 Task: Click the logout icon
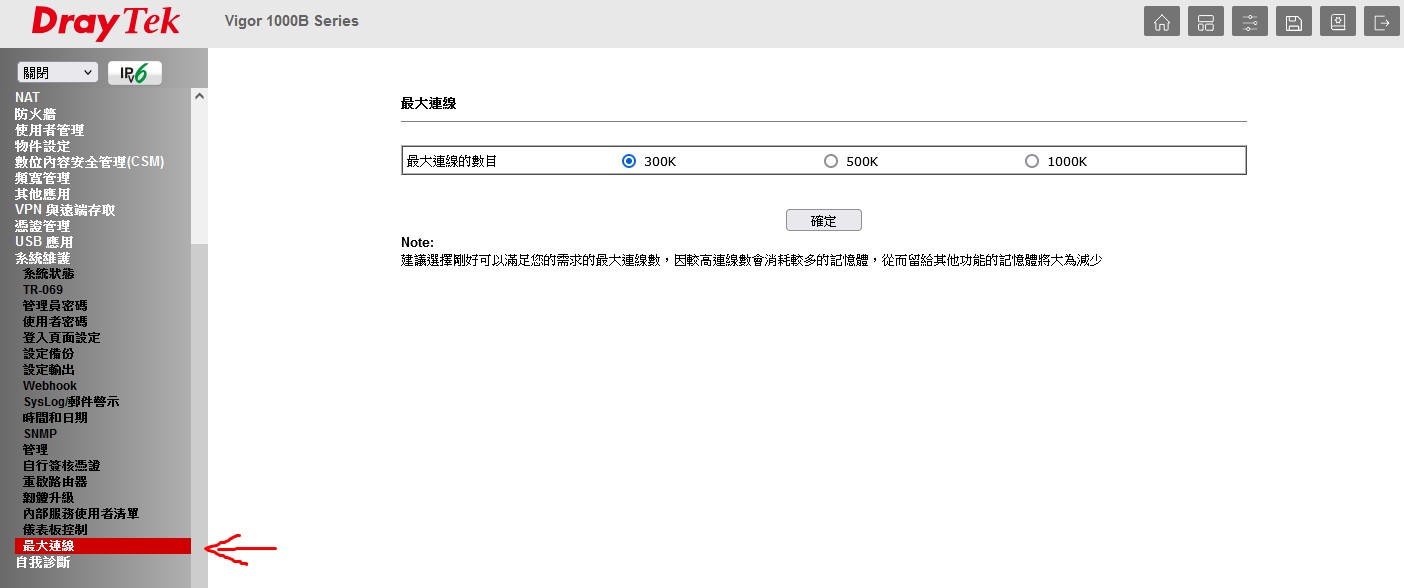1381,23
